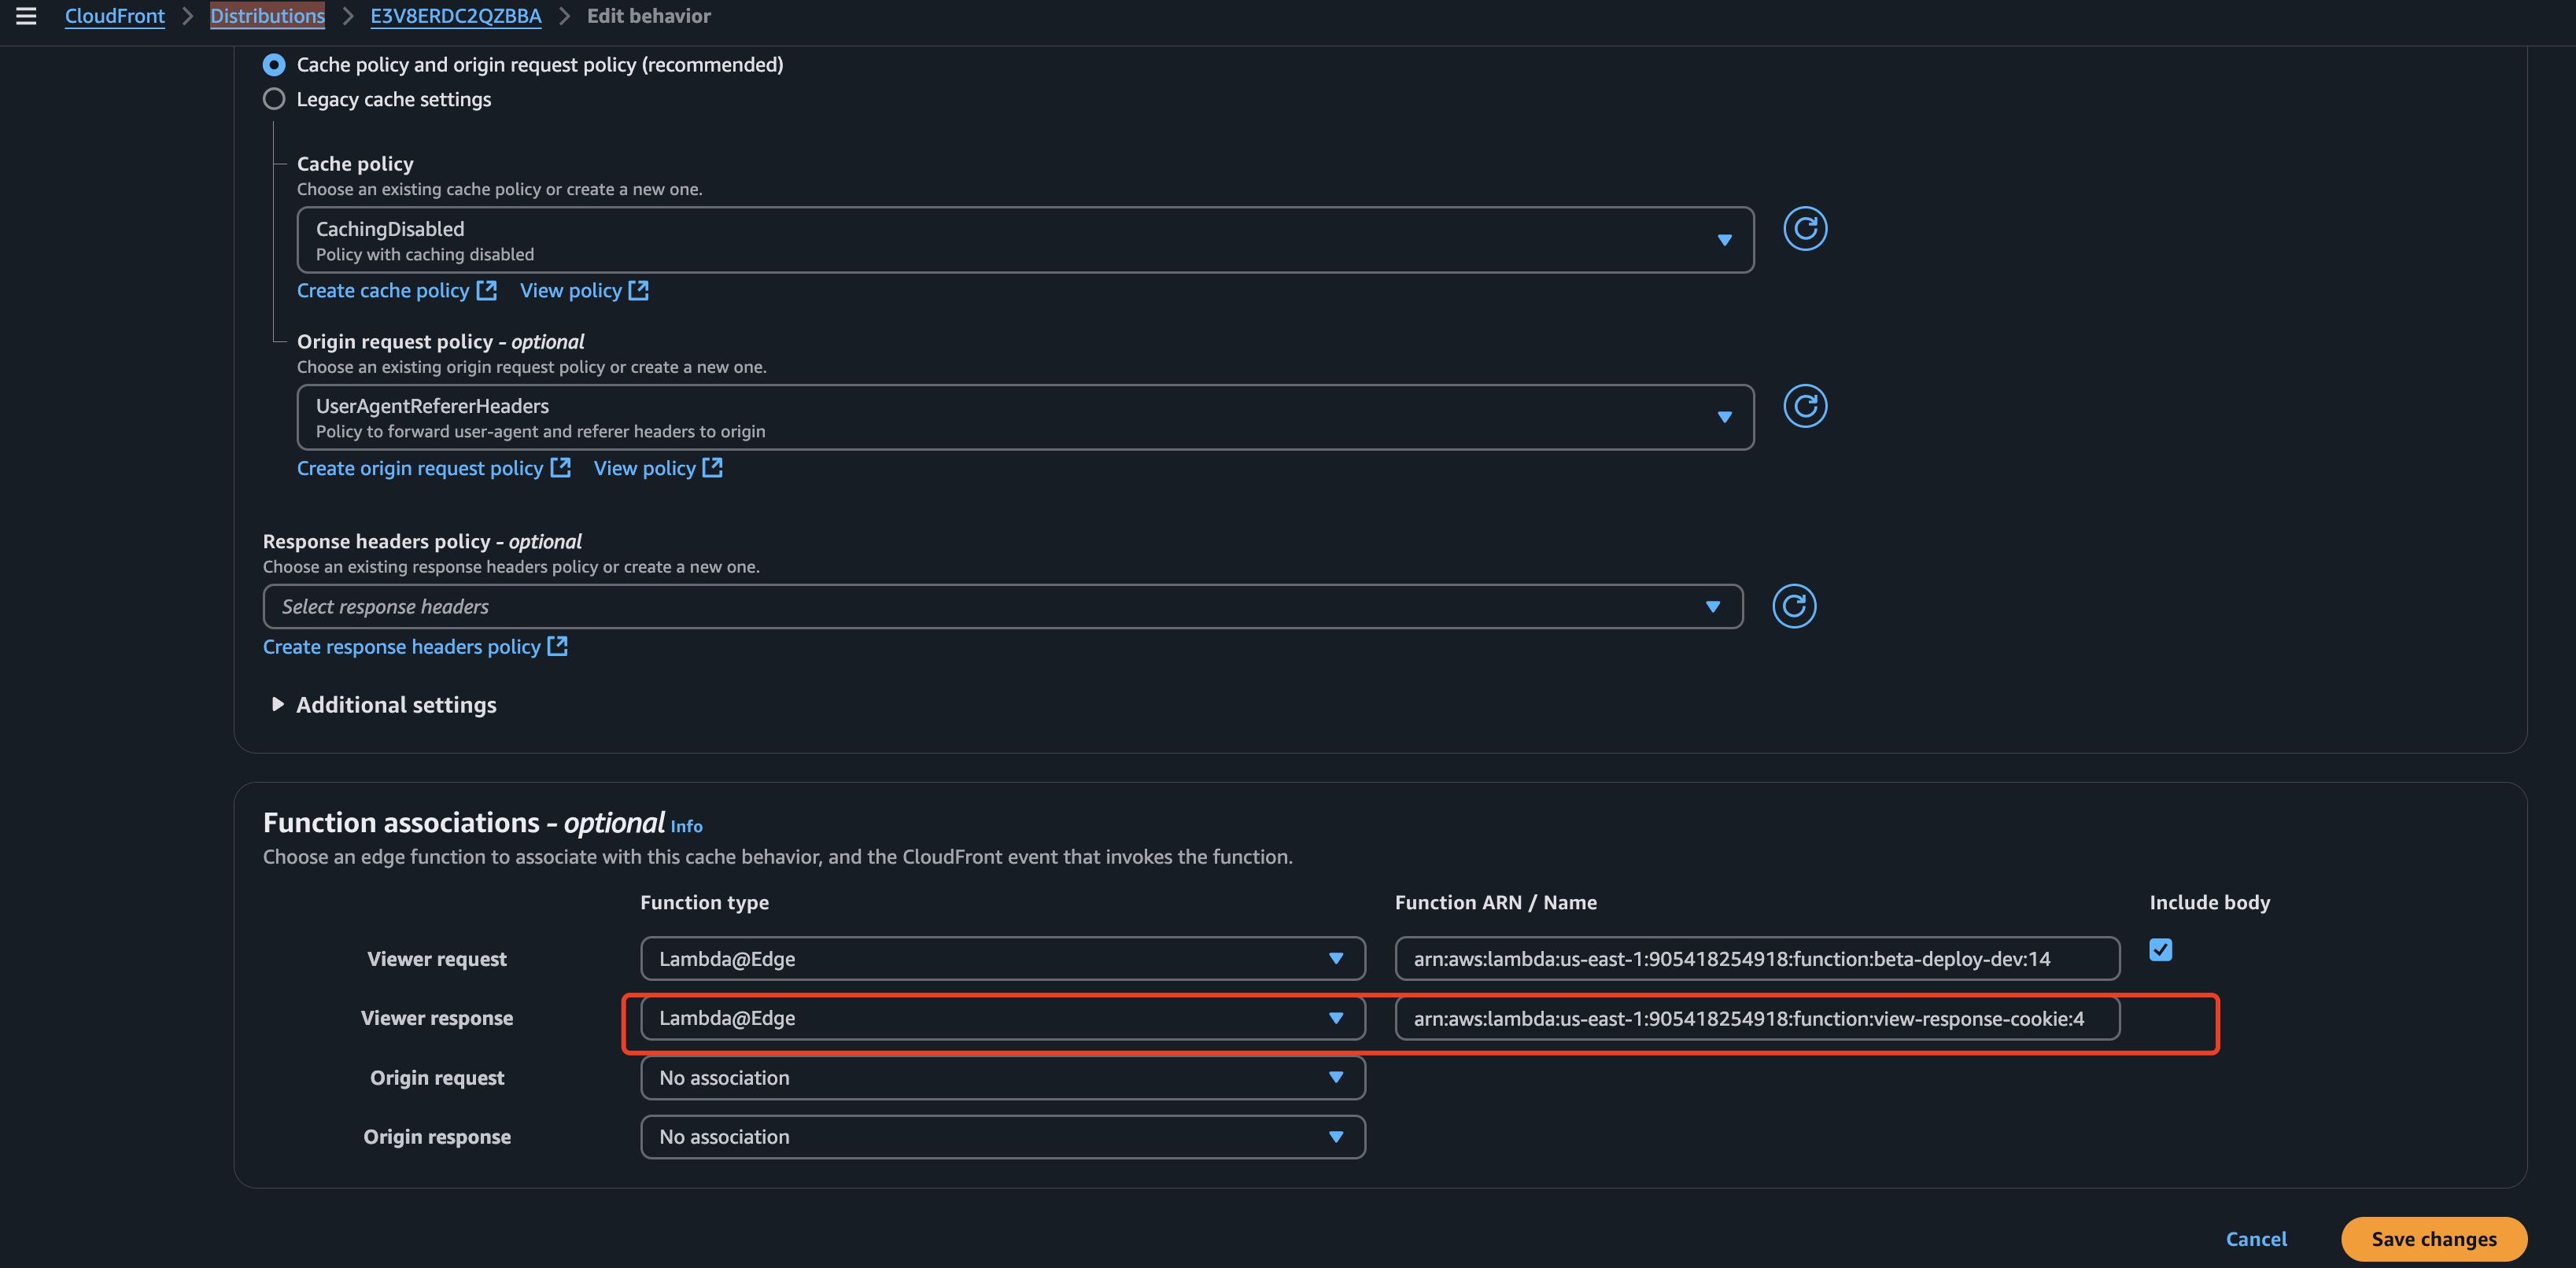Open the CachingDisabled cache policy dropdown
2576x1268 pixels.
tap(1024, 240)
